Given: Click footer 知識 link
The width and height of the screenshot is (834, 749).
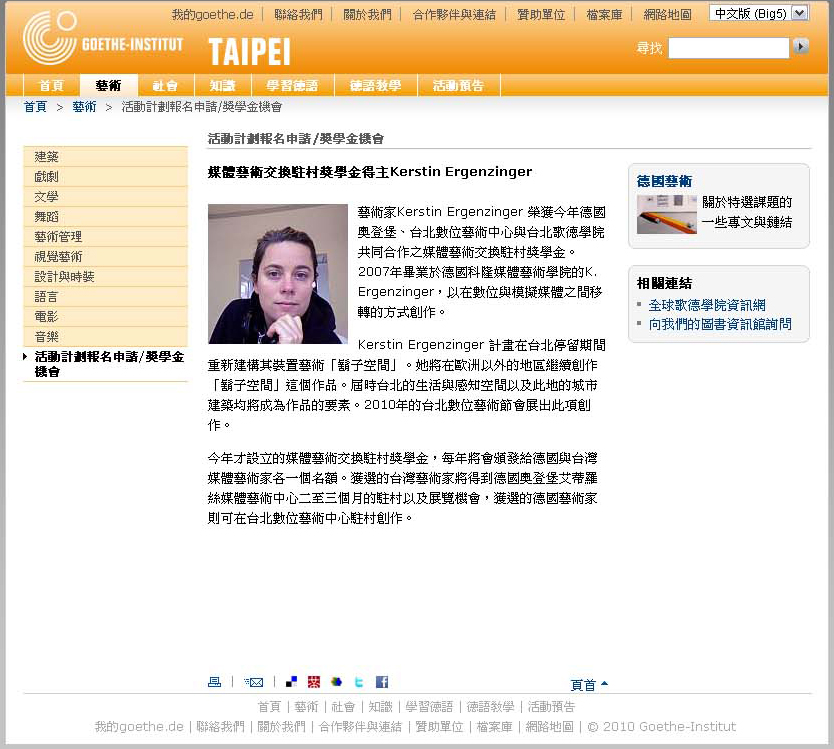Looking at the screenshot, I should pyautogui.click(x=380, y=707).
